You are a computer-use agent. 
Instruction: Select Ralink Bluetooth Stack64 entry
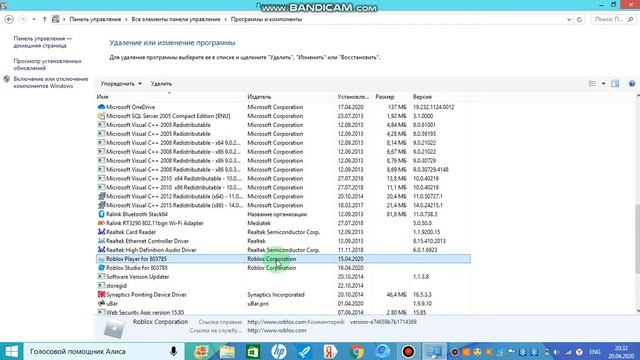283,214
